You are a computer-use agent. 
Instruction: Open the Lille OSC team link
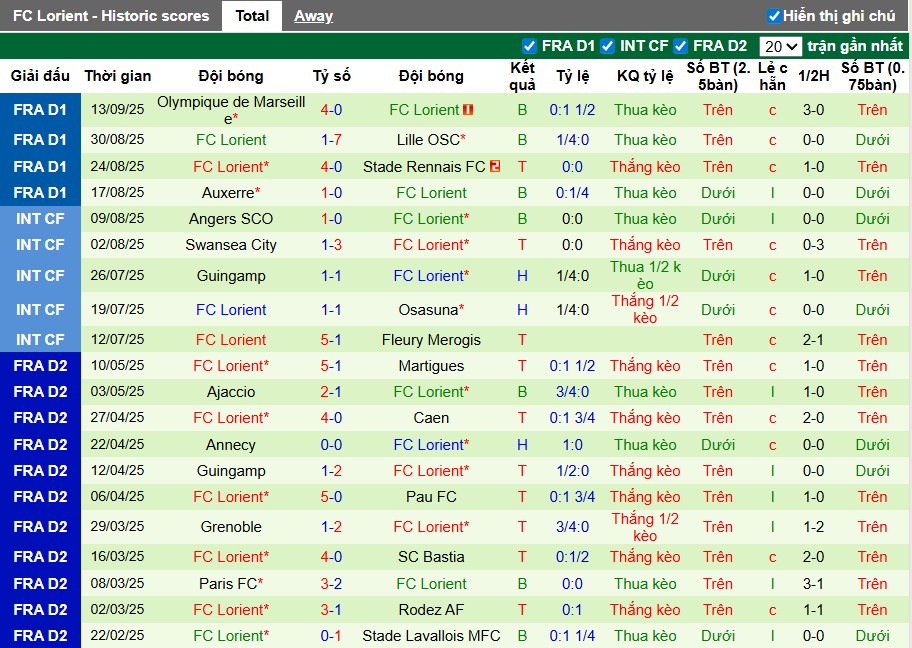coord(430,140)
